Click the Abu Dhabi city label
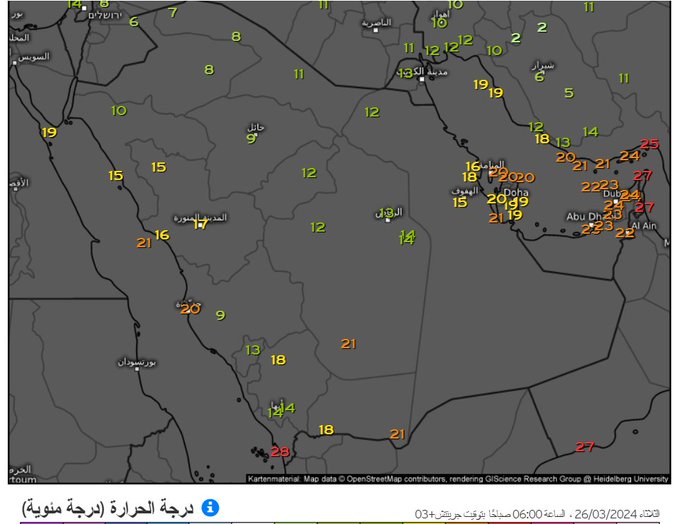 585,216
